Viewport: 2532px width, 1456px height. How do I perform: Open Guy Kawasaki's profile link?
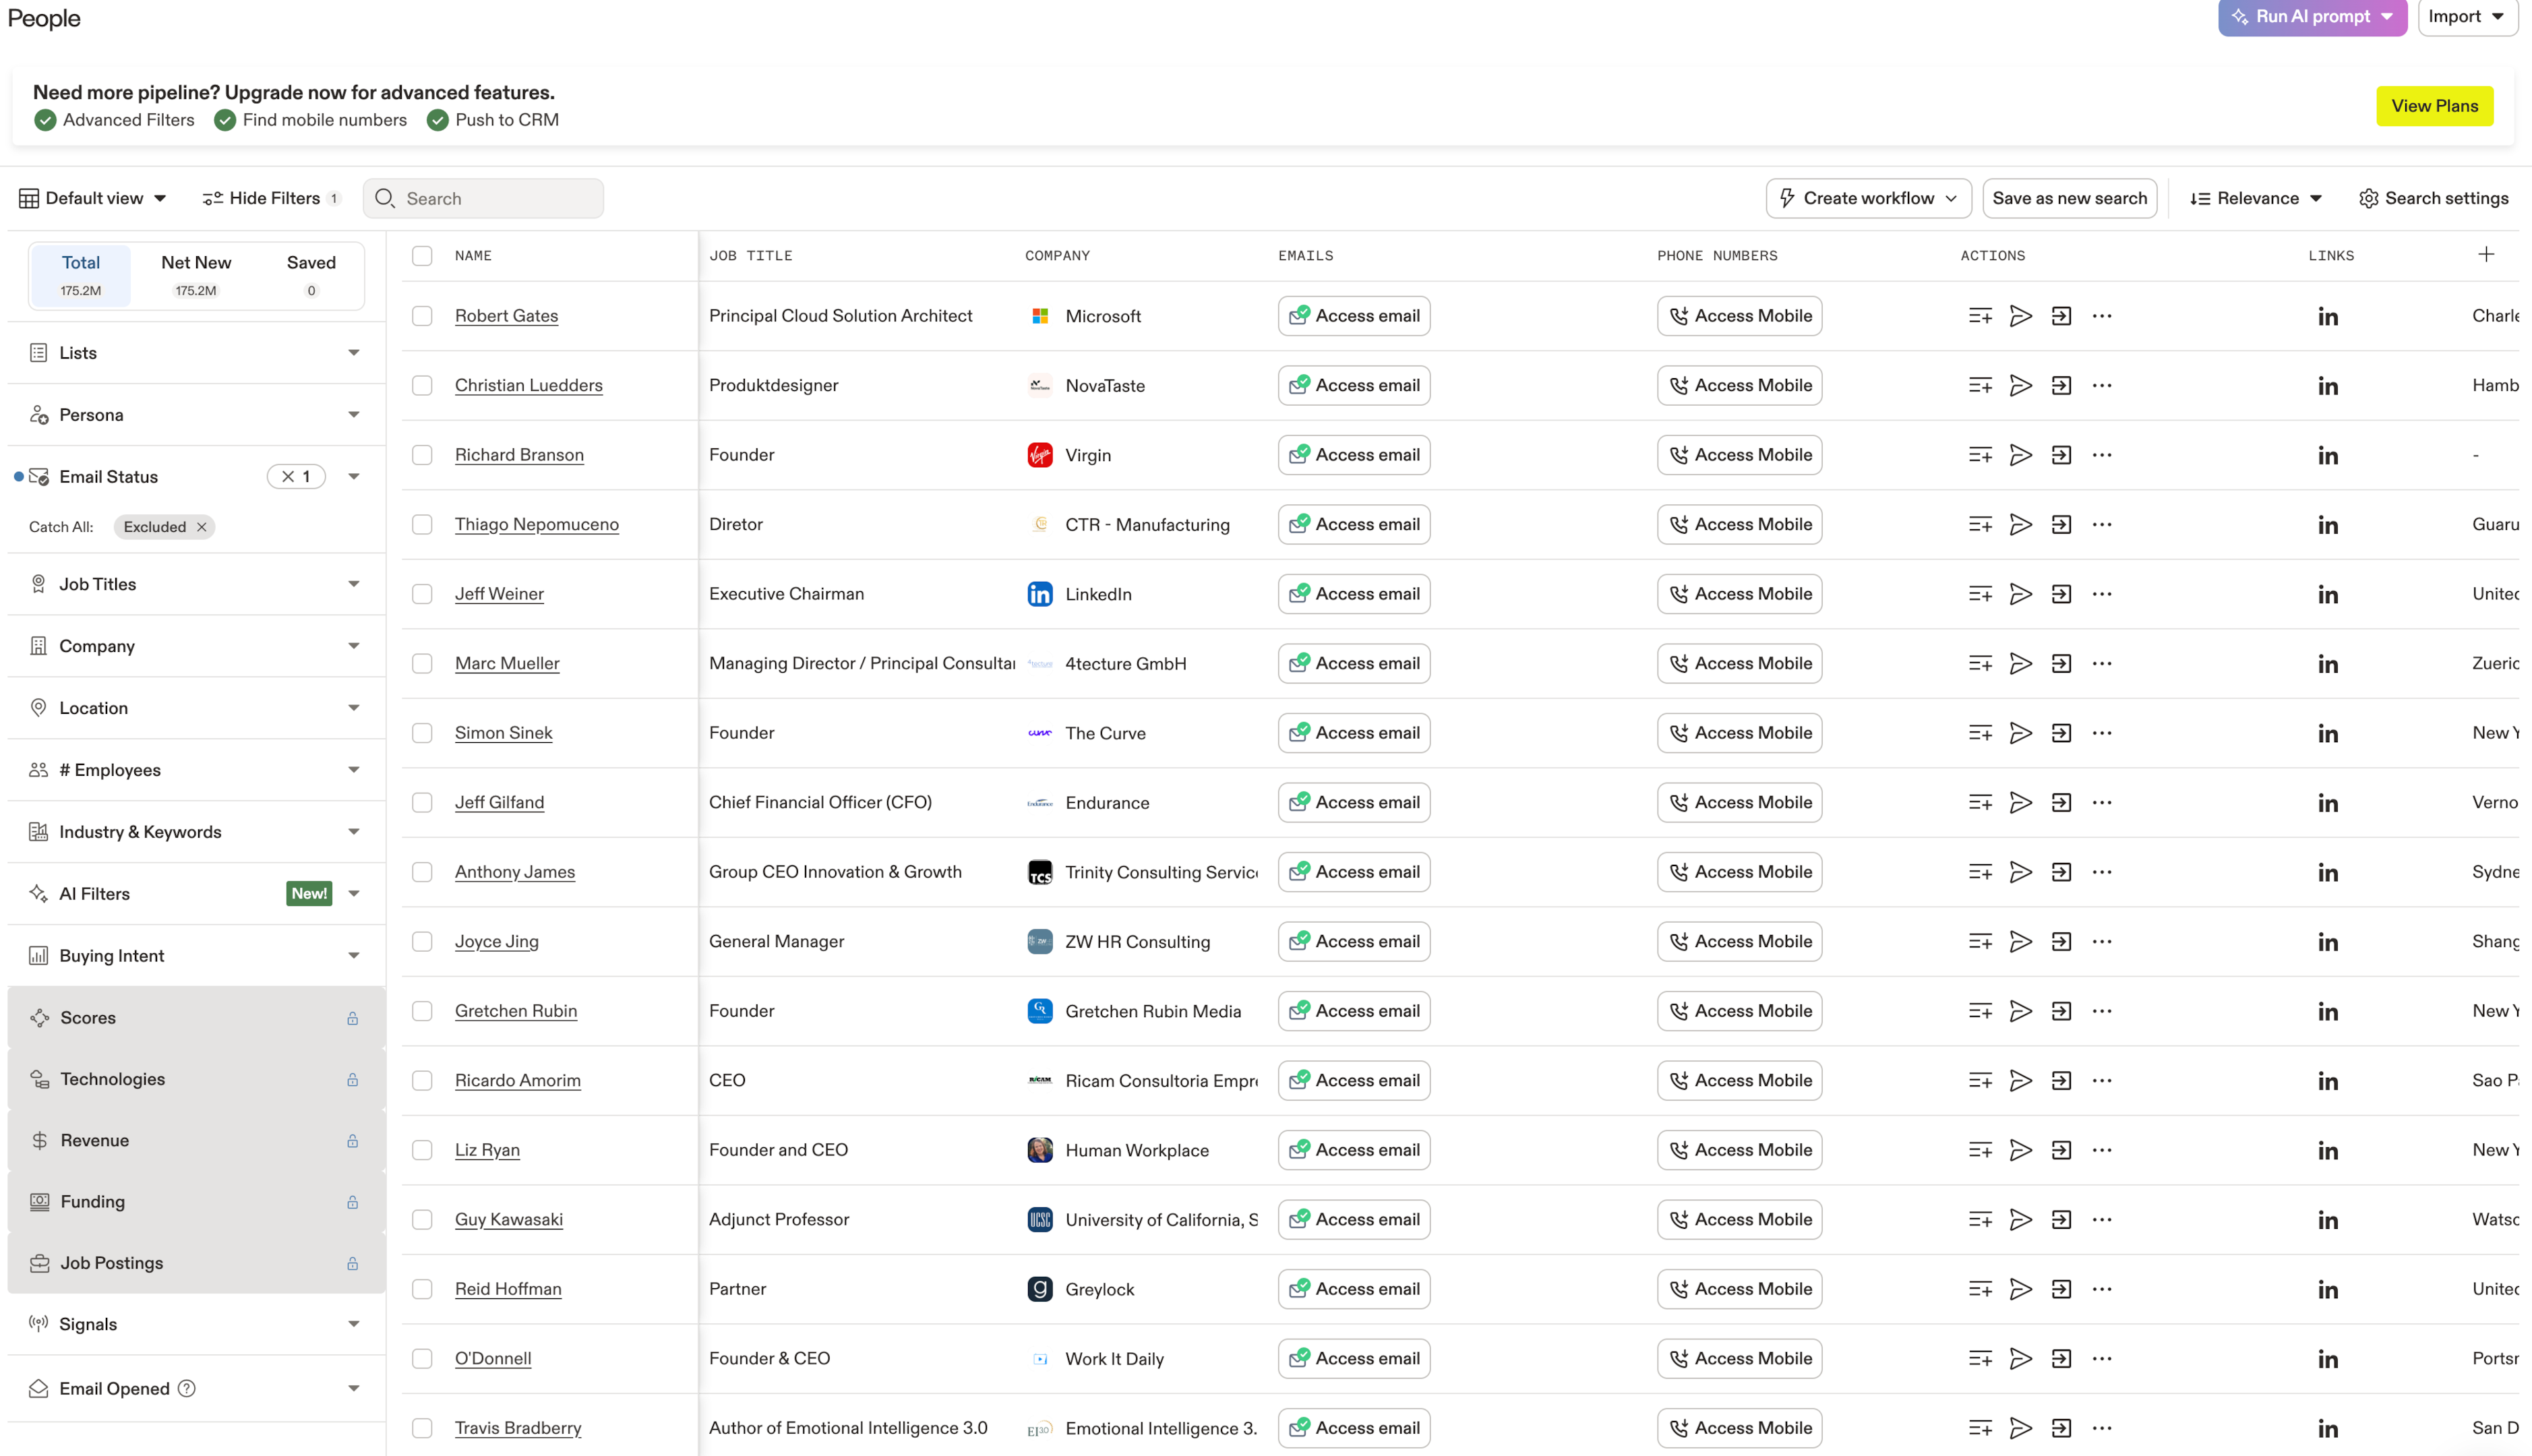pos(508,1219)
